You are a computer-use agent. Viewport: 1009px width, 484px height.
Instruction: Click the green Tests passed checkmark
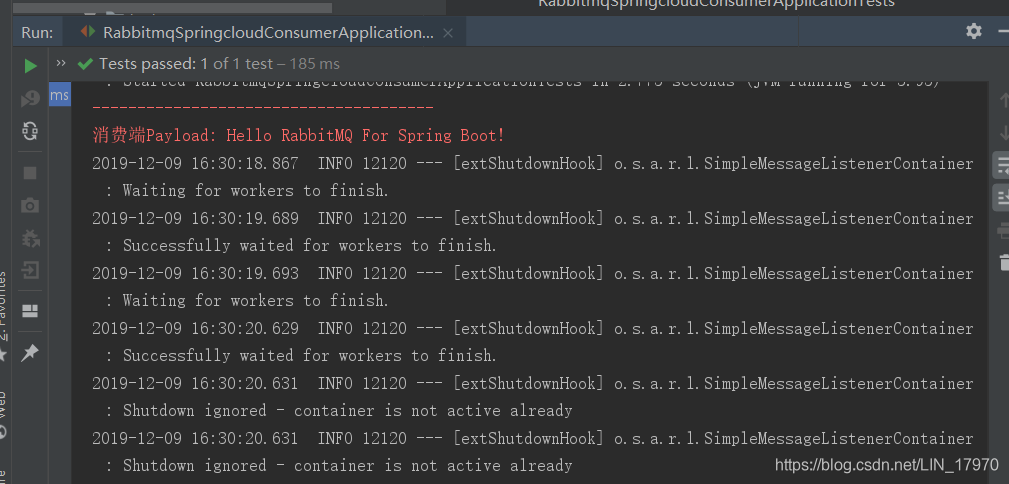[x=85, y=64]
